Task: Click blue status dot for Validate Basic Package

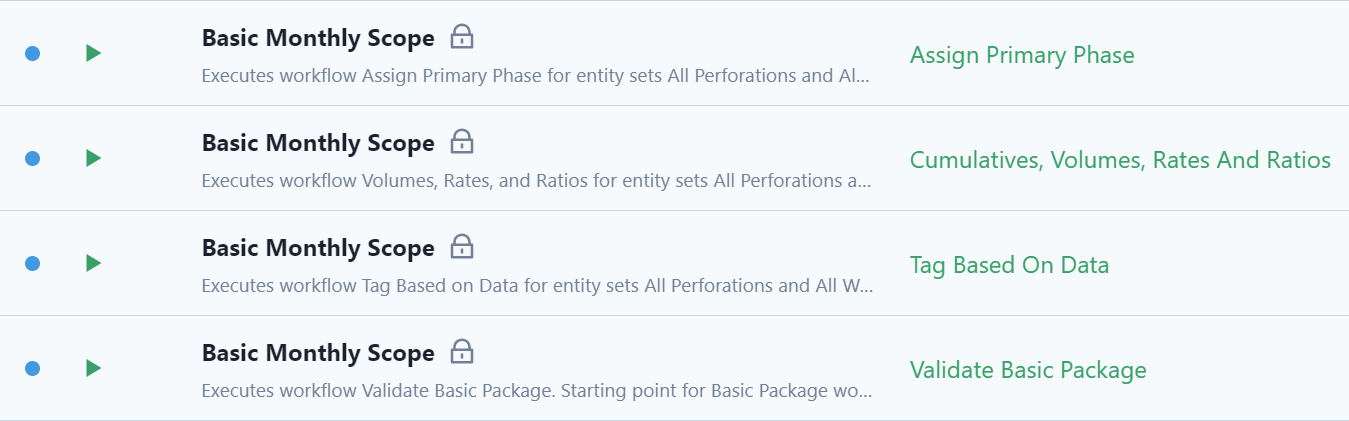Action: click(32, 368)
